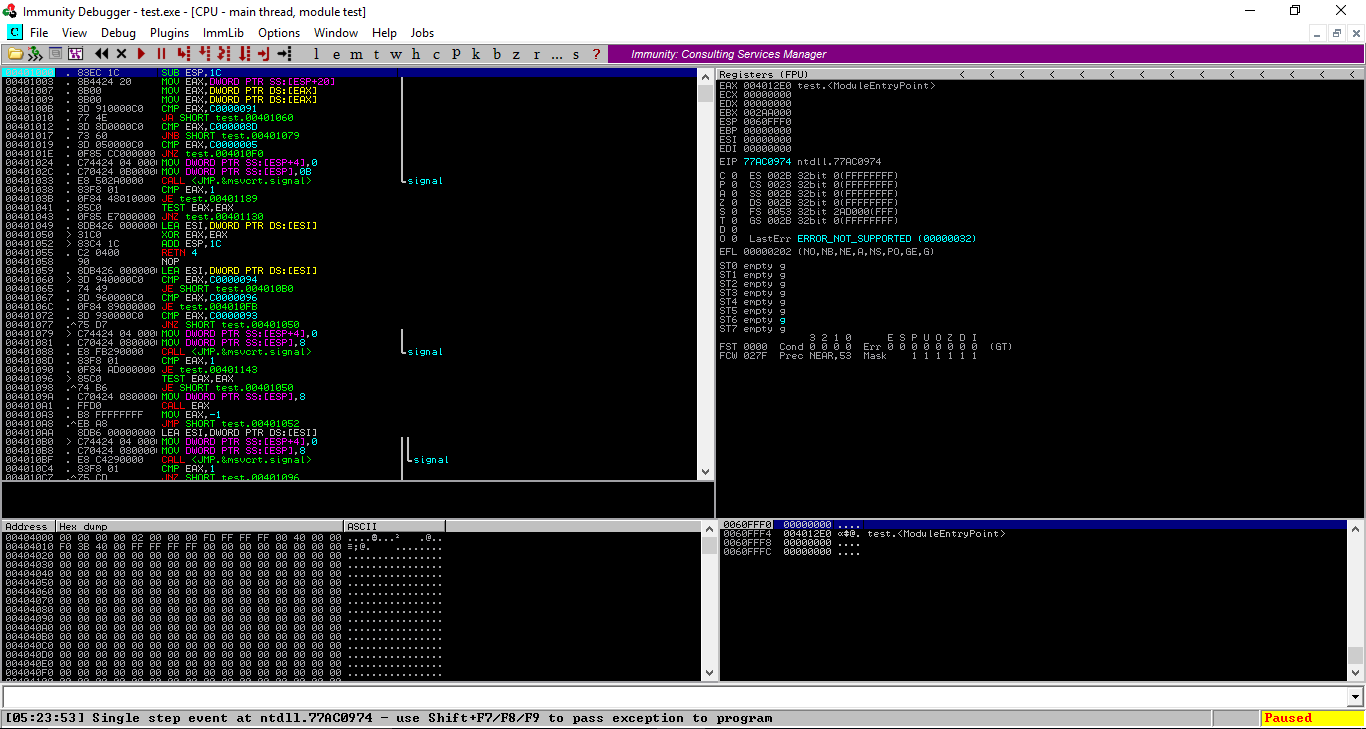Click the Immunity Consulting Services Manager banner
1366x729 pixels.
pyautogui.click(x=728, y=54)
